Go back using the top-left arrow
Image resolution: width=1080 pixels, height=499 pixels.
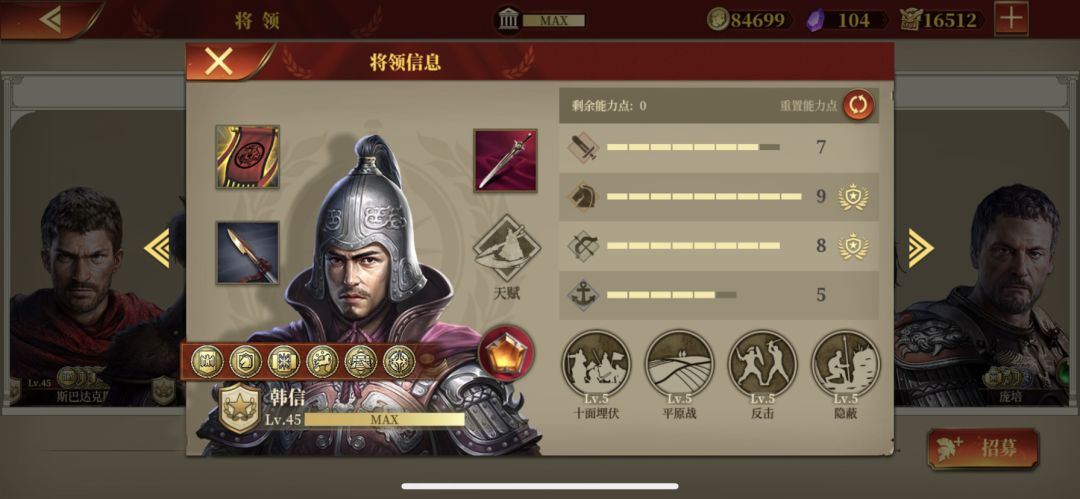pyautogui.click(x=50, y=19)
